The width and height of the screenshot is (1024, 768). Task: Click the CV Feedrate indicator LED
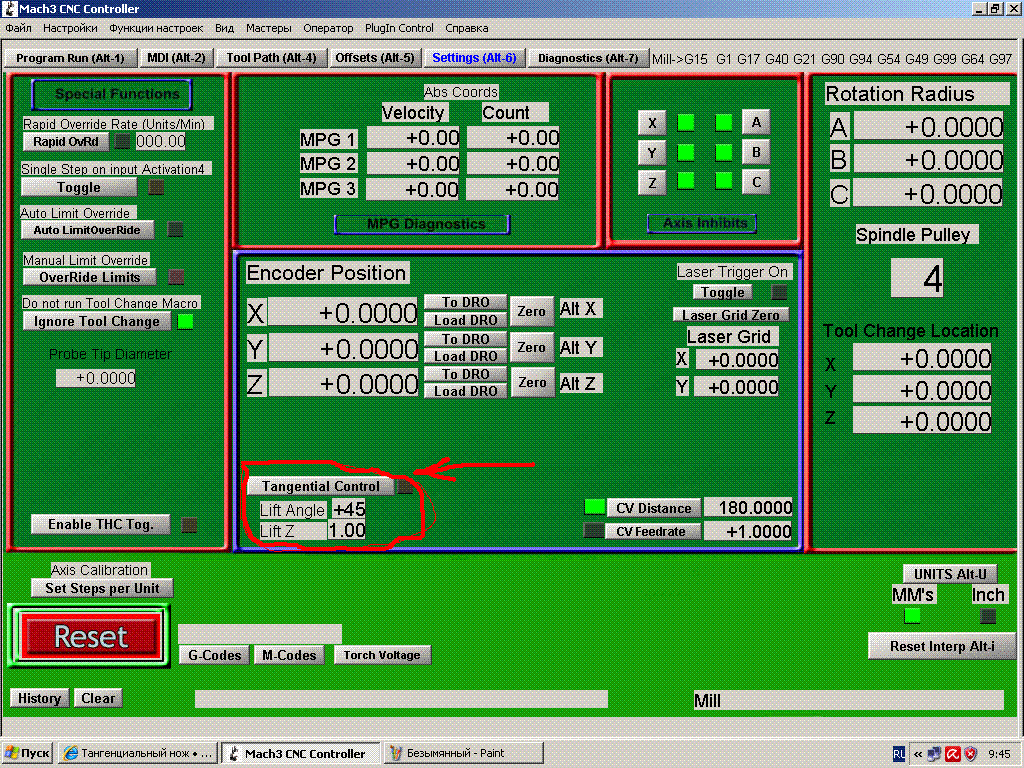tap(594, 530)
